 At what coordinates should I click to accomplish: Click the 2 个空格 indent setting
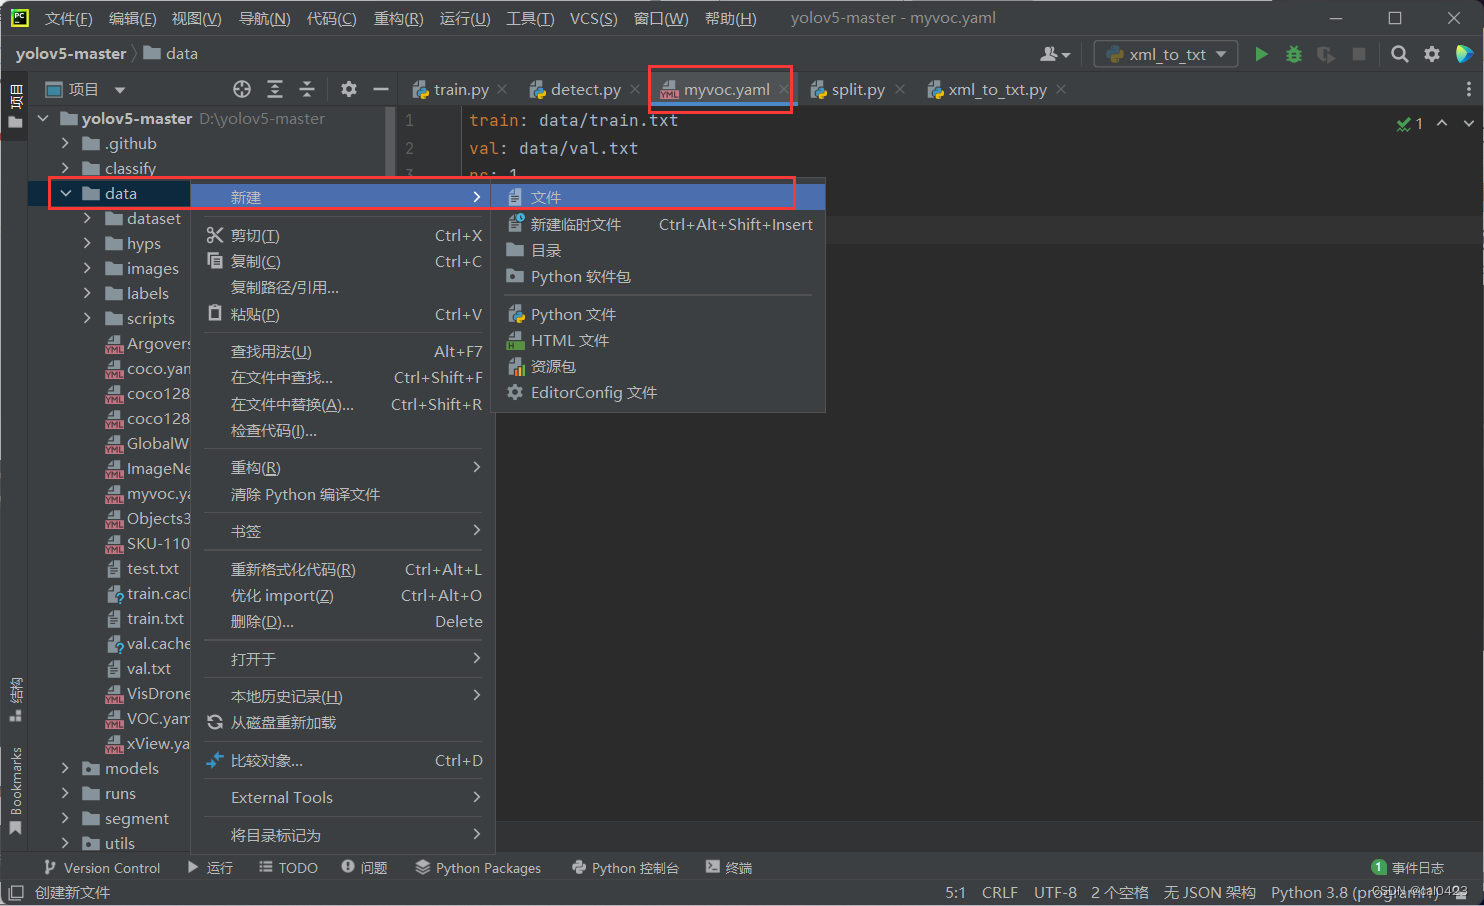tap(1120, 892)
